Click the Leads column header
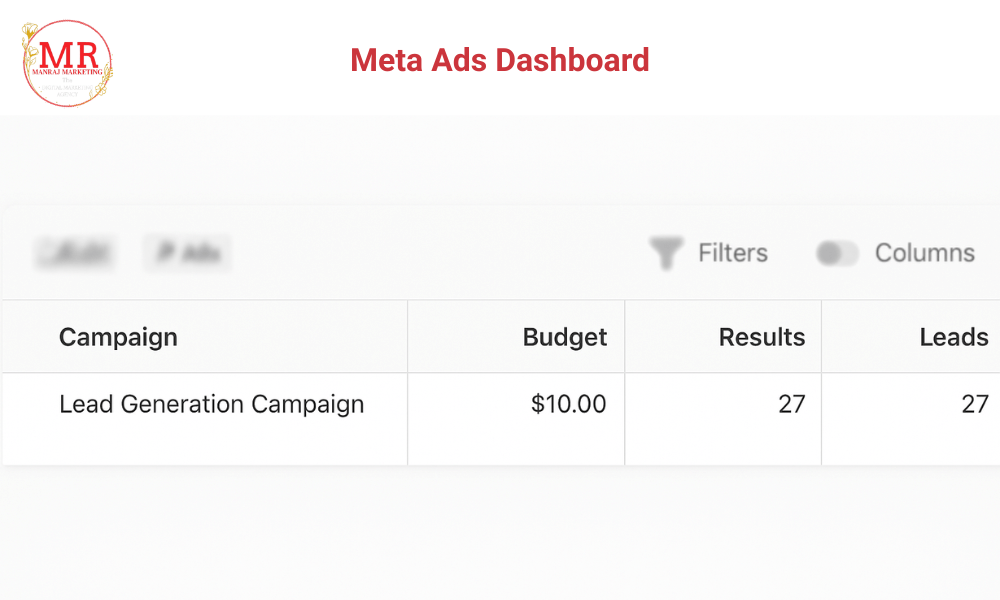 pyautogui.click(x=954, y=337)
